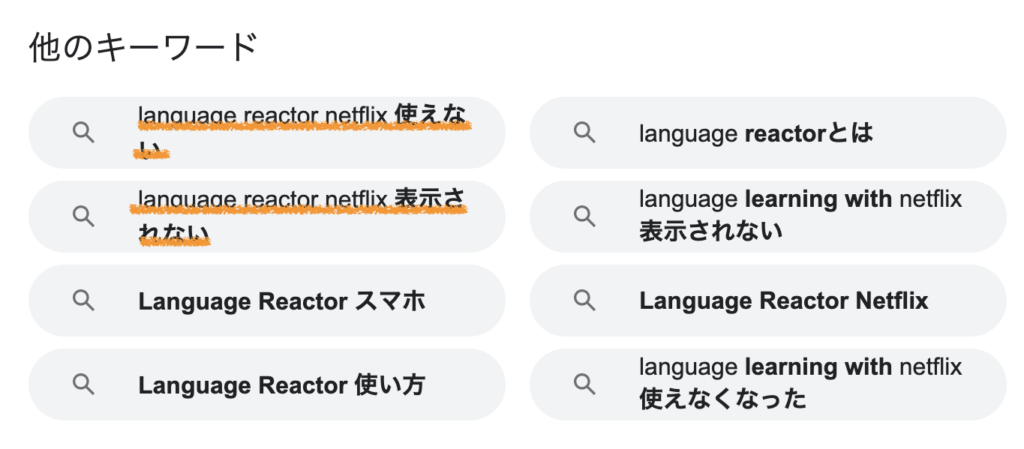This screenshot has height=449, width=1024.
Task: Click bold '使えなくなった' in the bottom-right suggestion
Action: coord(722,401)
